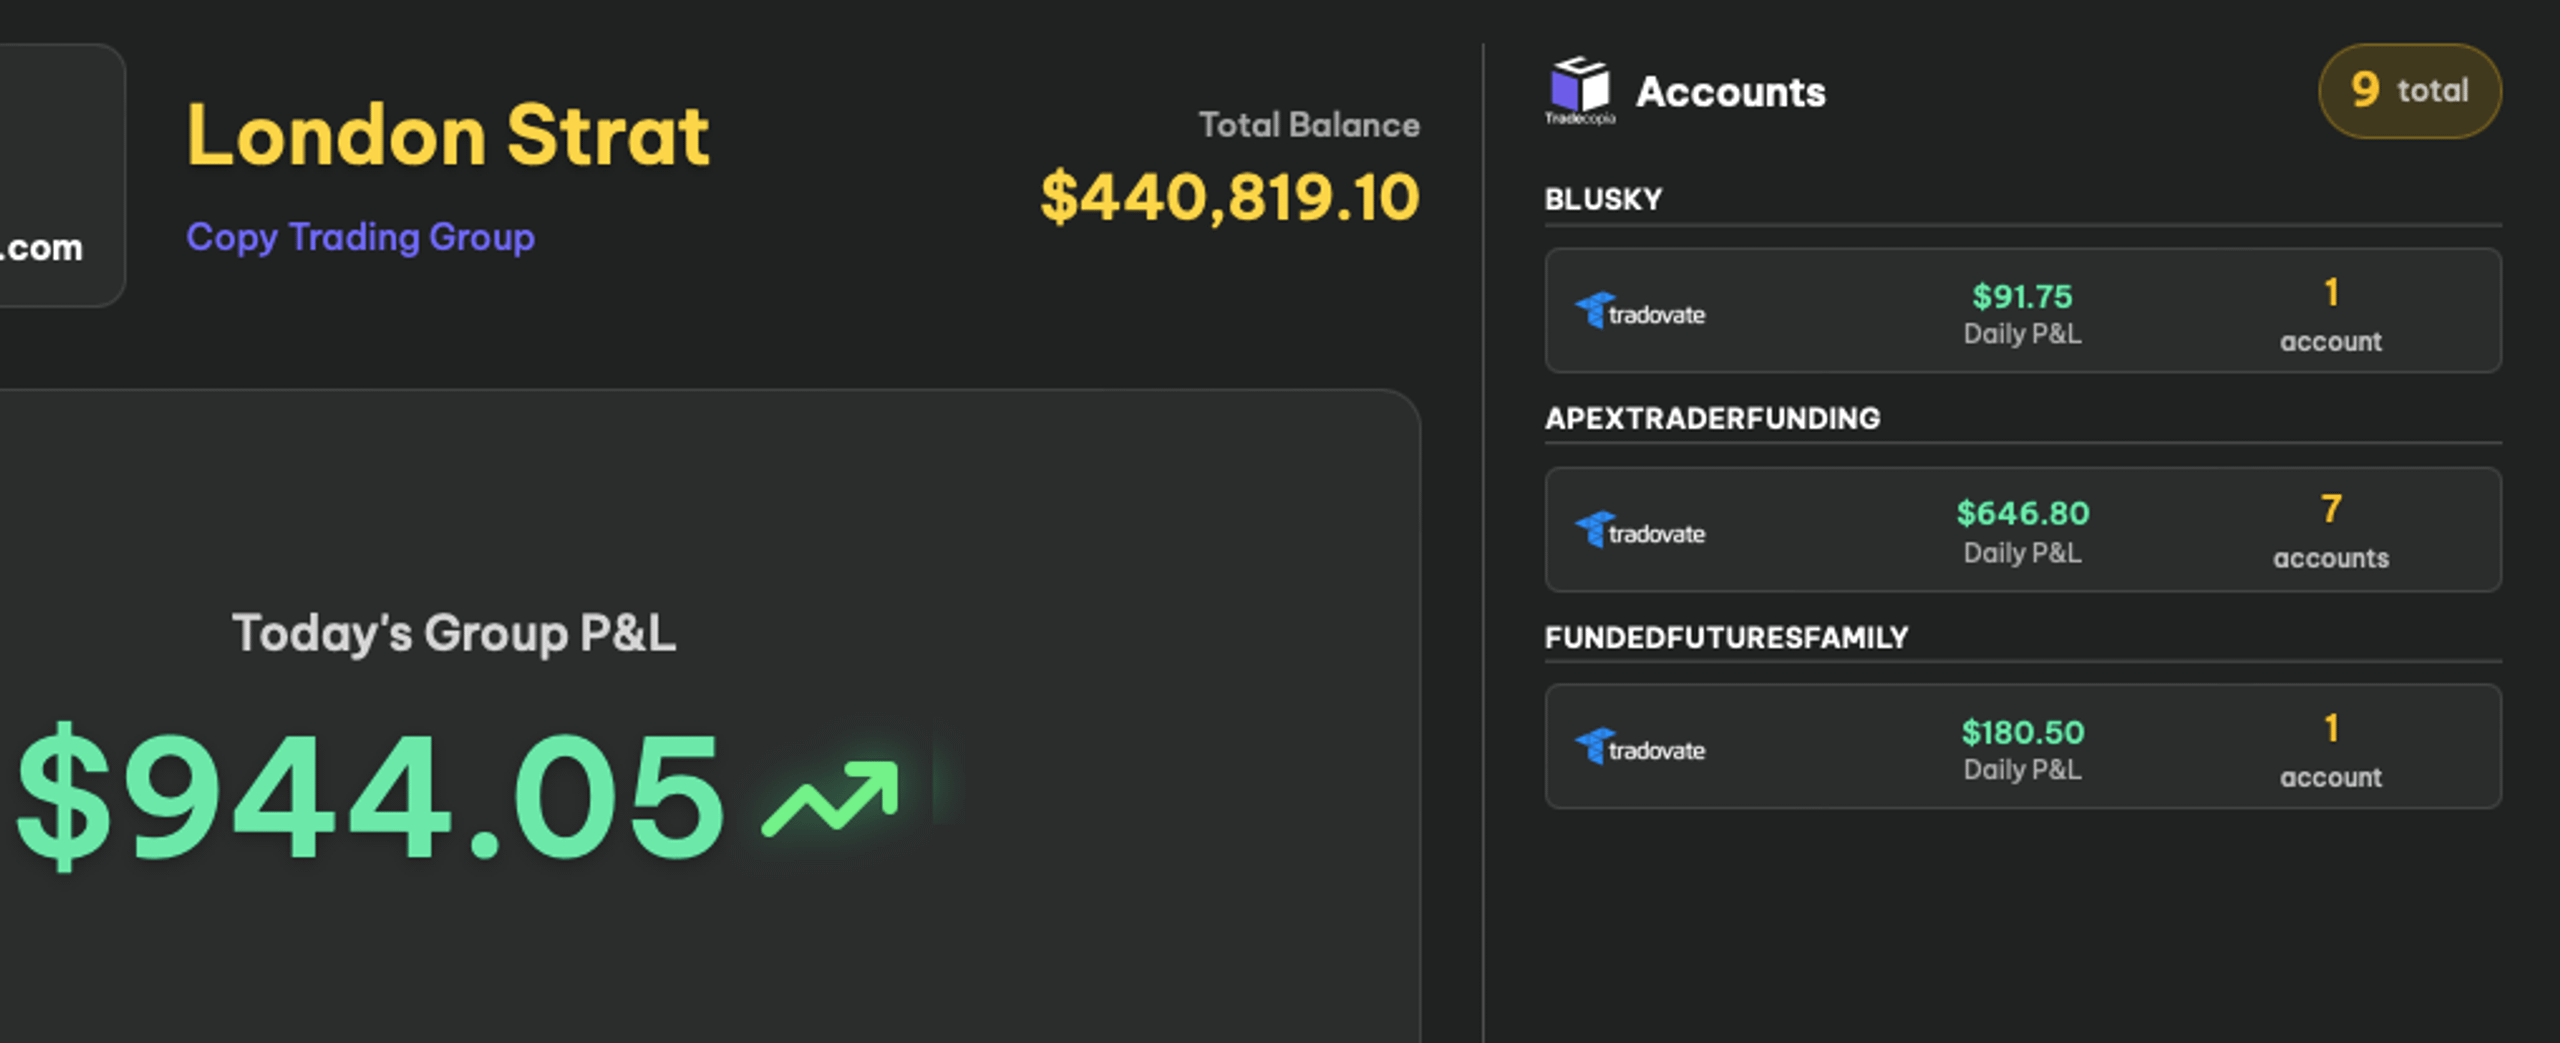Click the tradovate logo under APEXTRADERFUNDING

pyautogui.click(x=1640, y=531)
